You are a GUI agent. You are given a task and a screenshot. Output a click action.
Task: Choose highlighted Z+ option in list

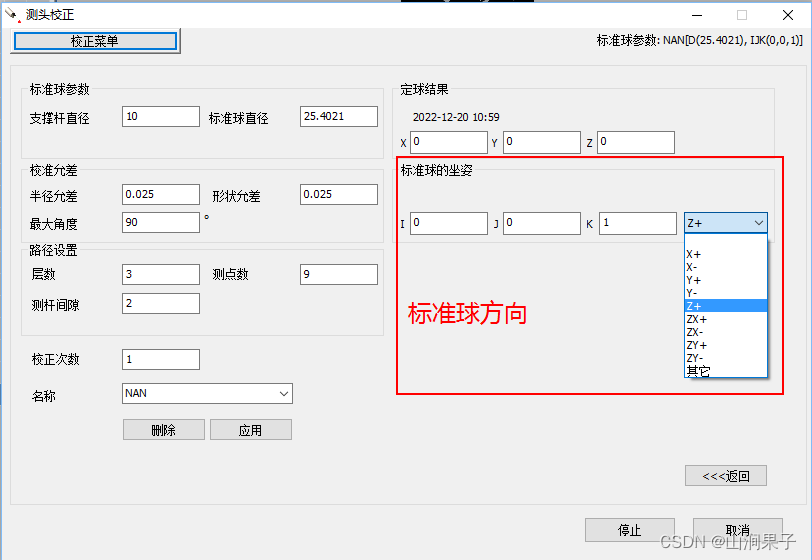pyautogui.click(x=726, y=306)
